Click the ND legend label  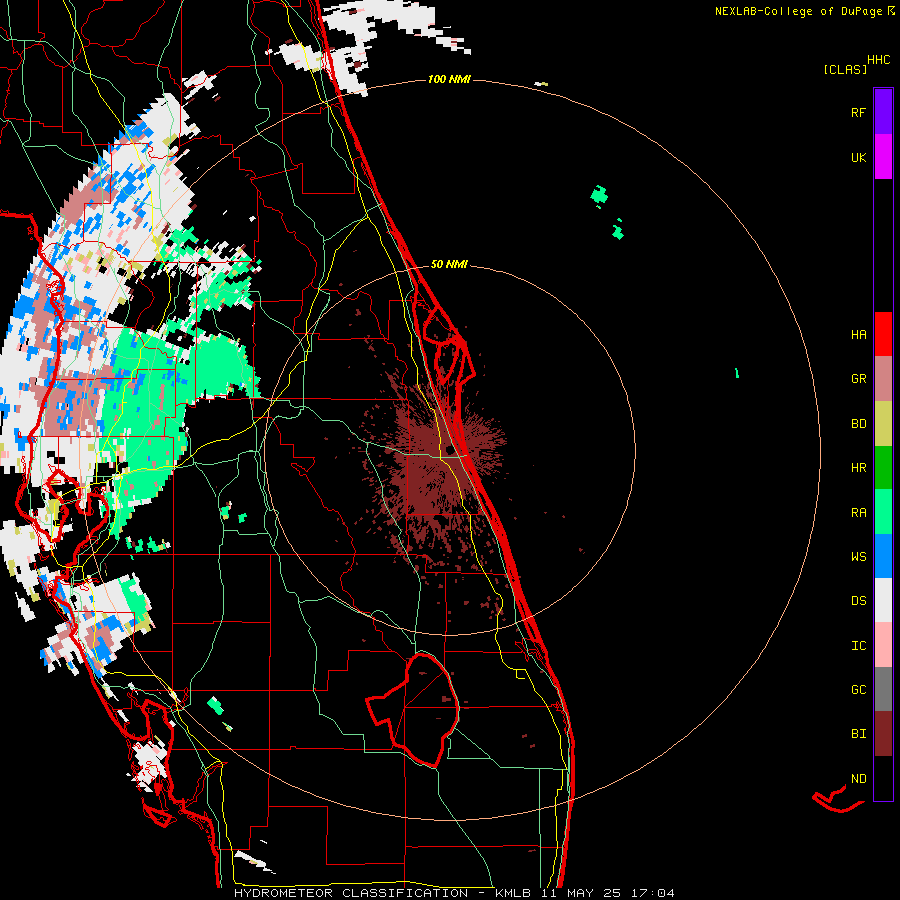tap(858, 779)
